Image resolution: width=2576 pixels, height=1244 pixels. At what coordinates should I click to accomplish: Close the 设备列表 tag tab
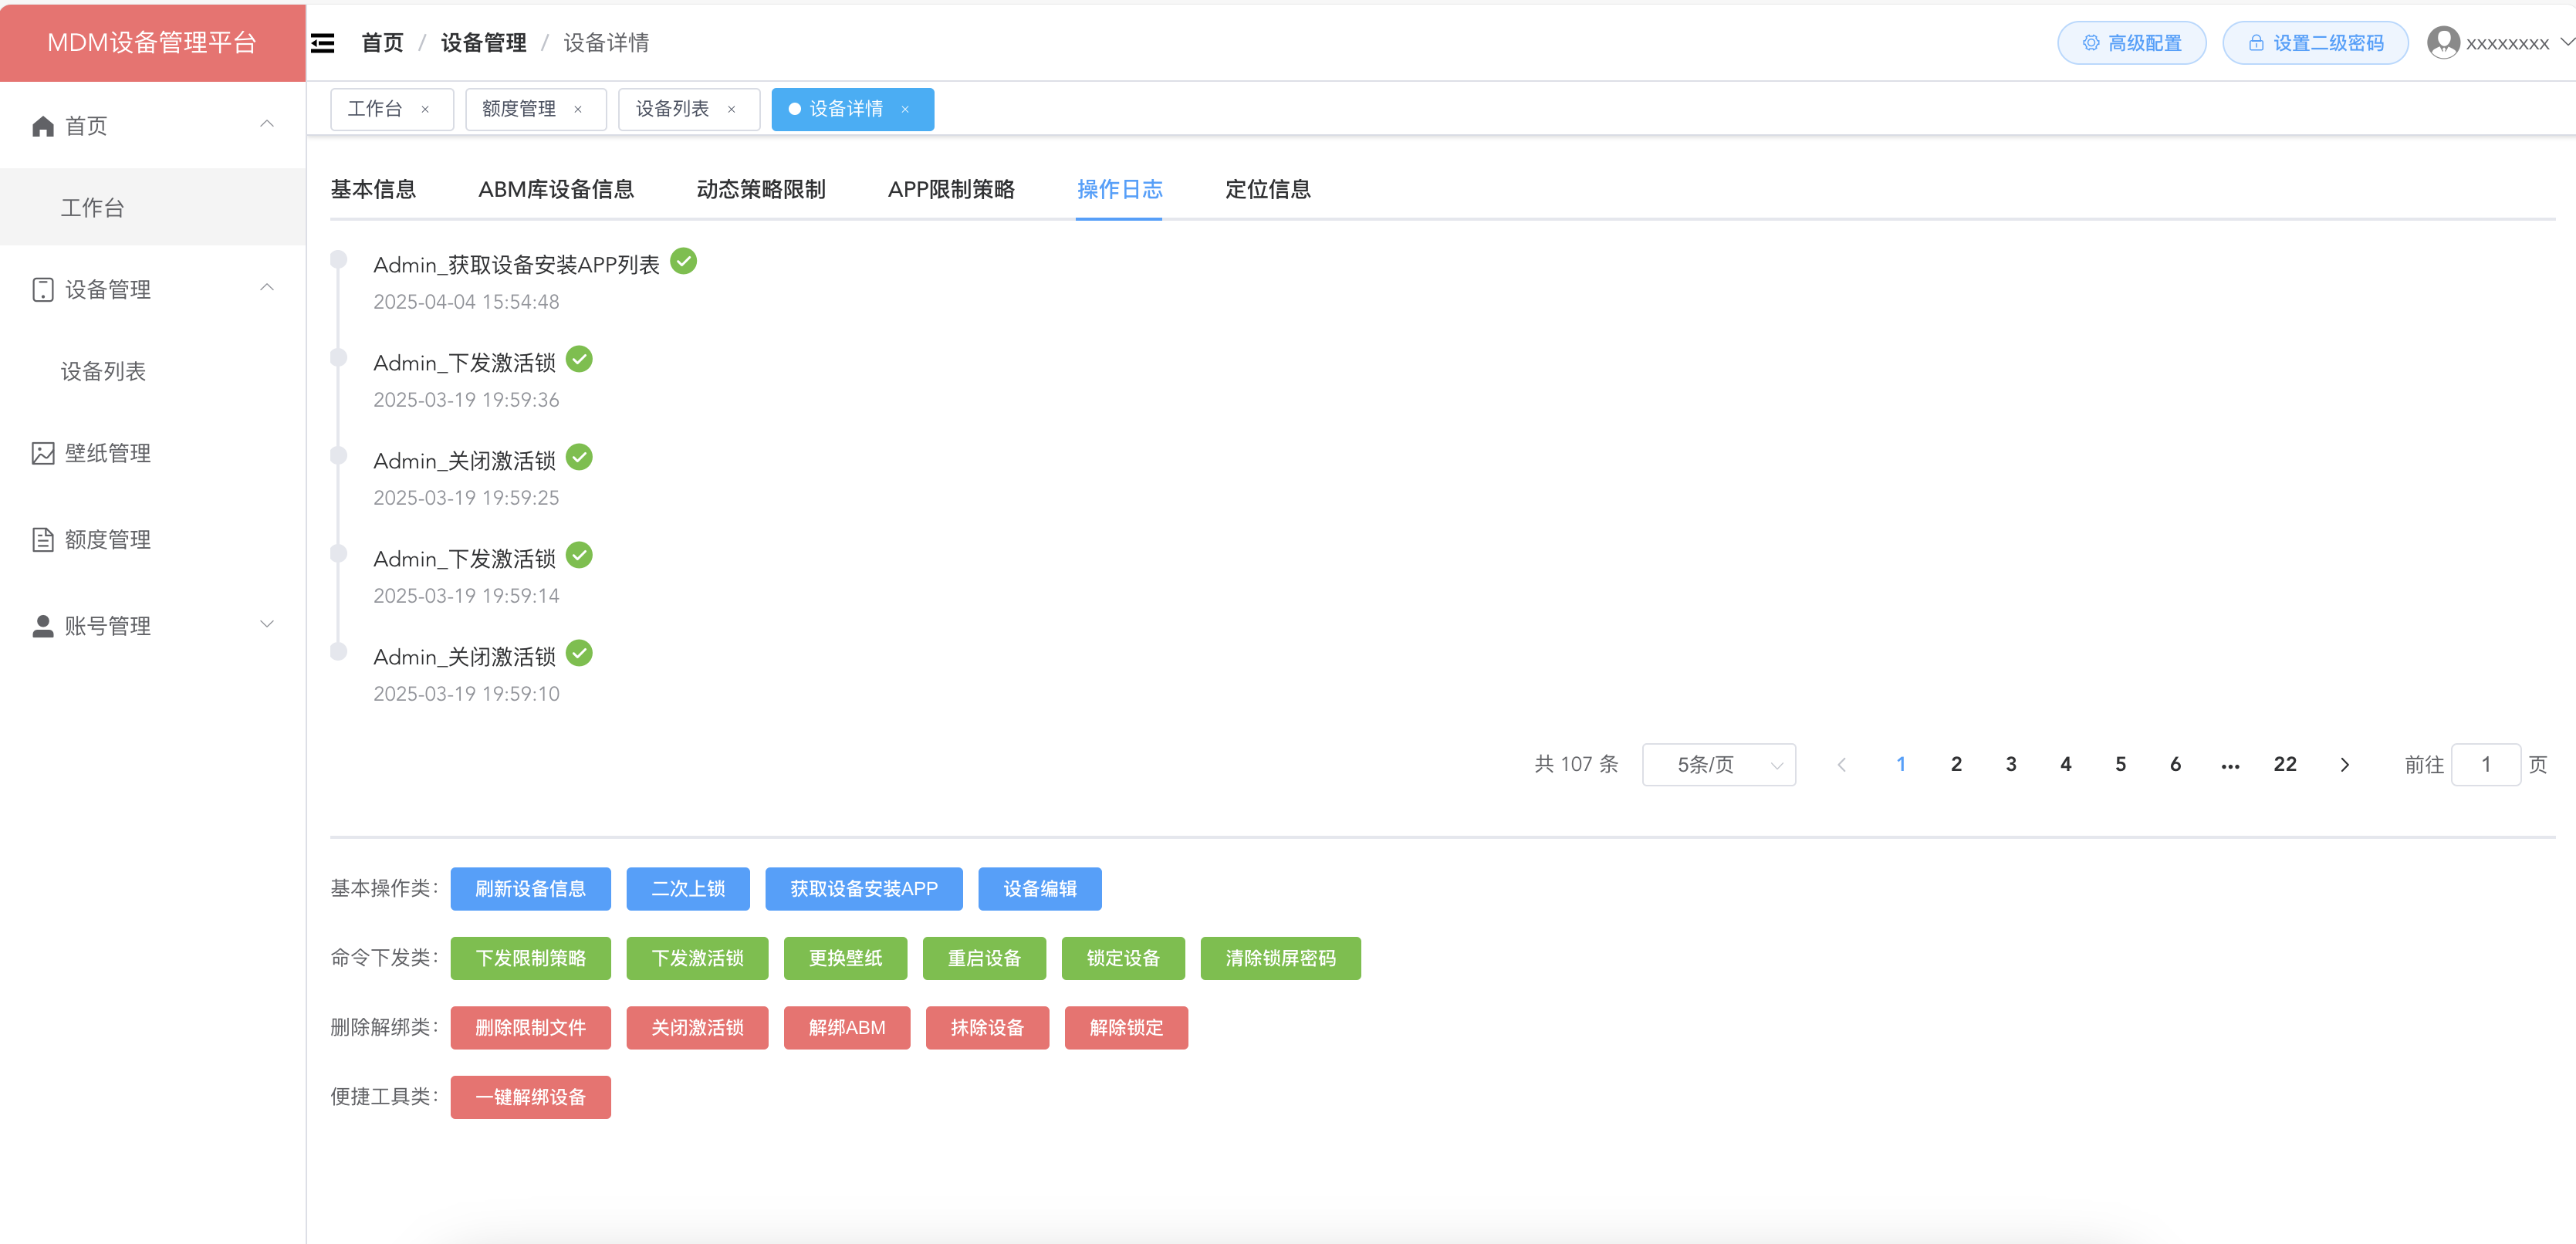click(731, 110)
